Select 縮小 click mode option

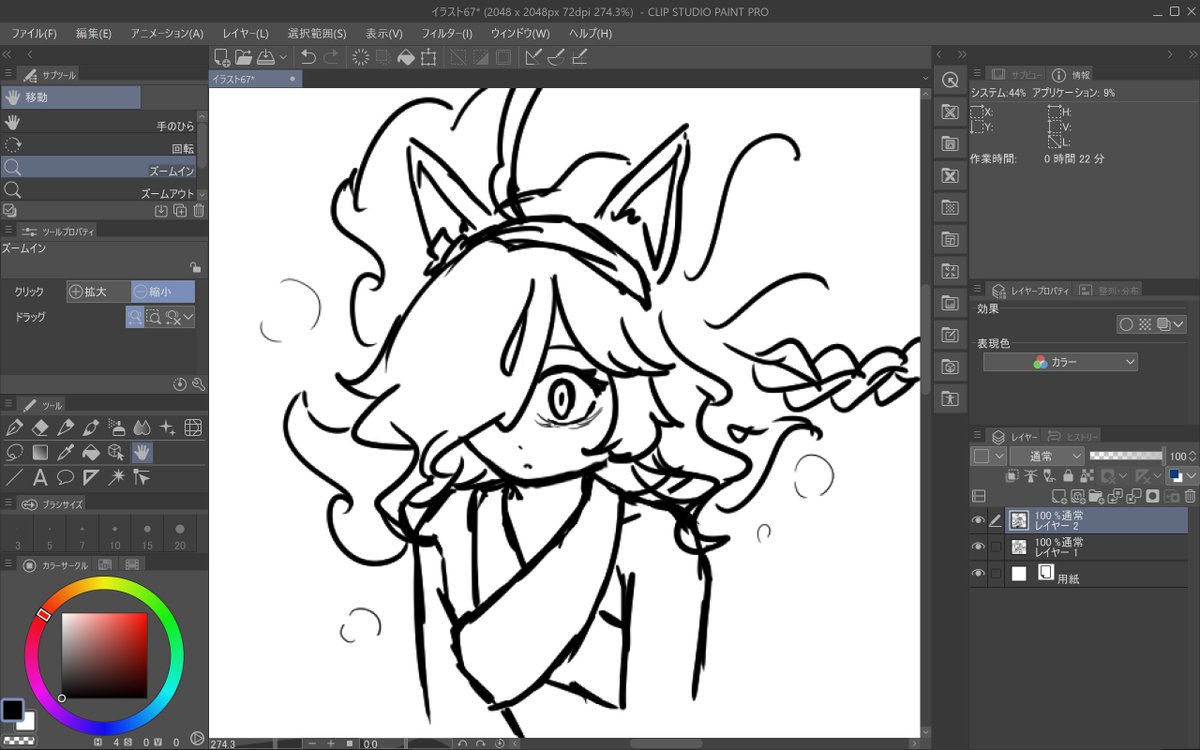coord(163,292)
